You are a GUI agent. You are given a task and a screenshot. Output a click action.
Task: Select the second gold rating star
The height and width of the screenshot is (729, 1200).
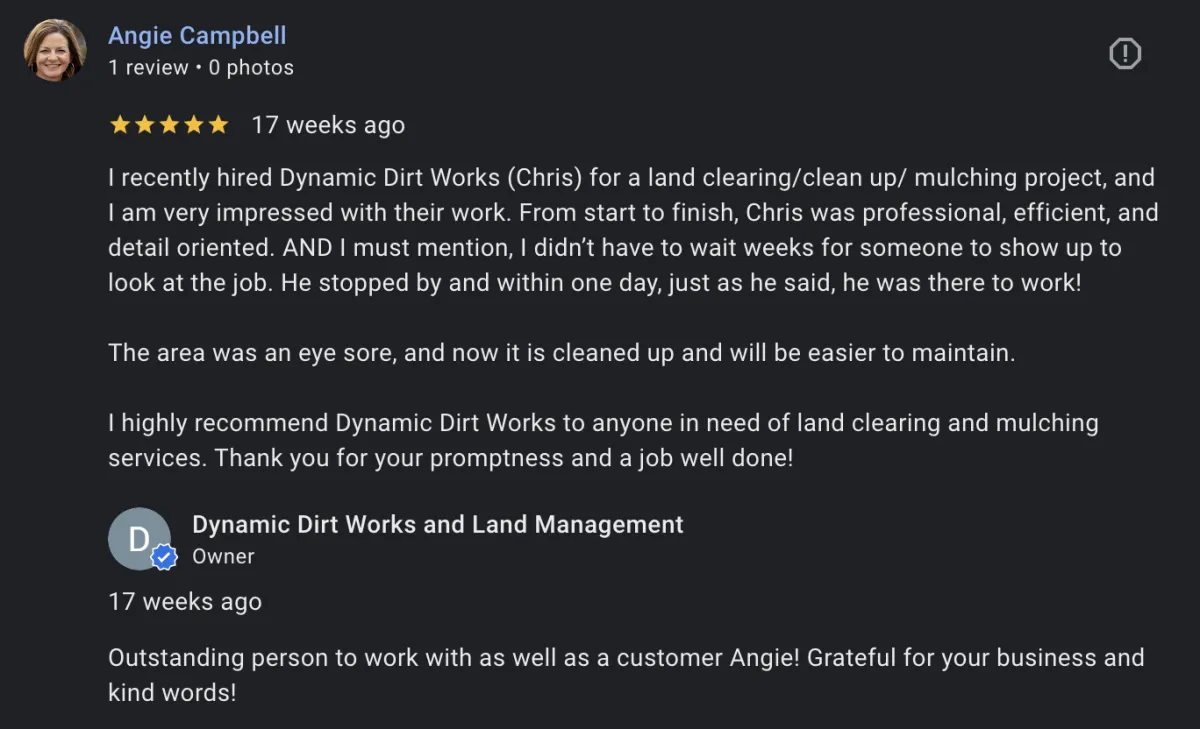pos(145,125)
